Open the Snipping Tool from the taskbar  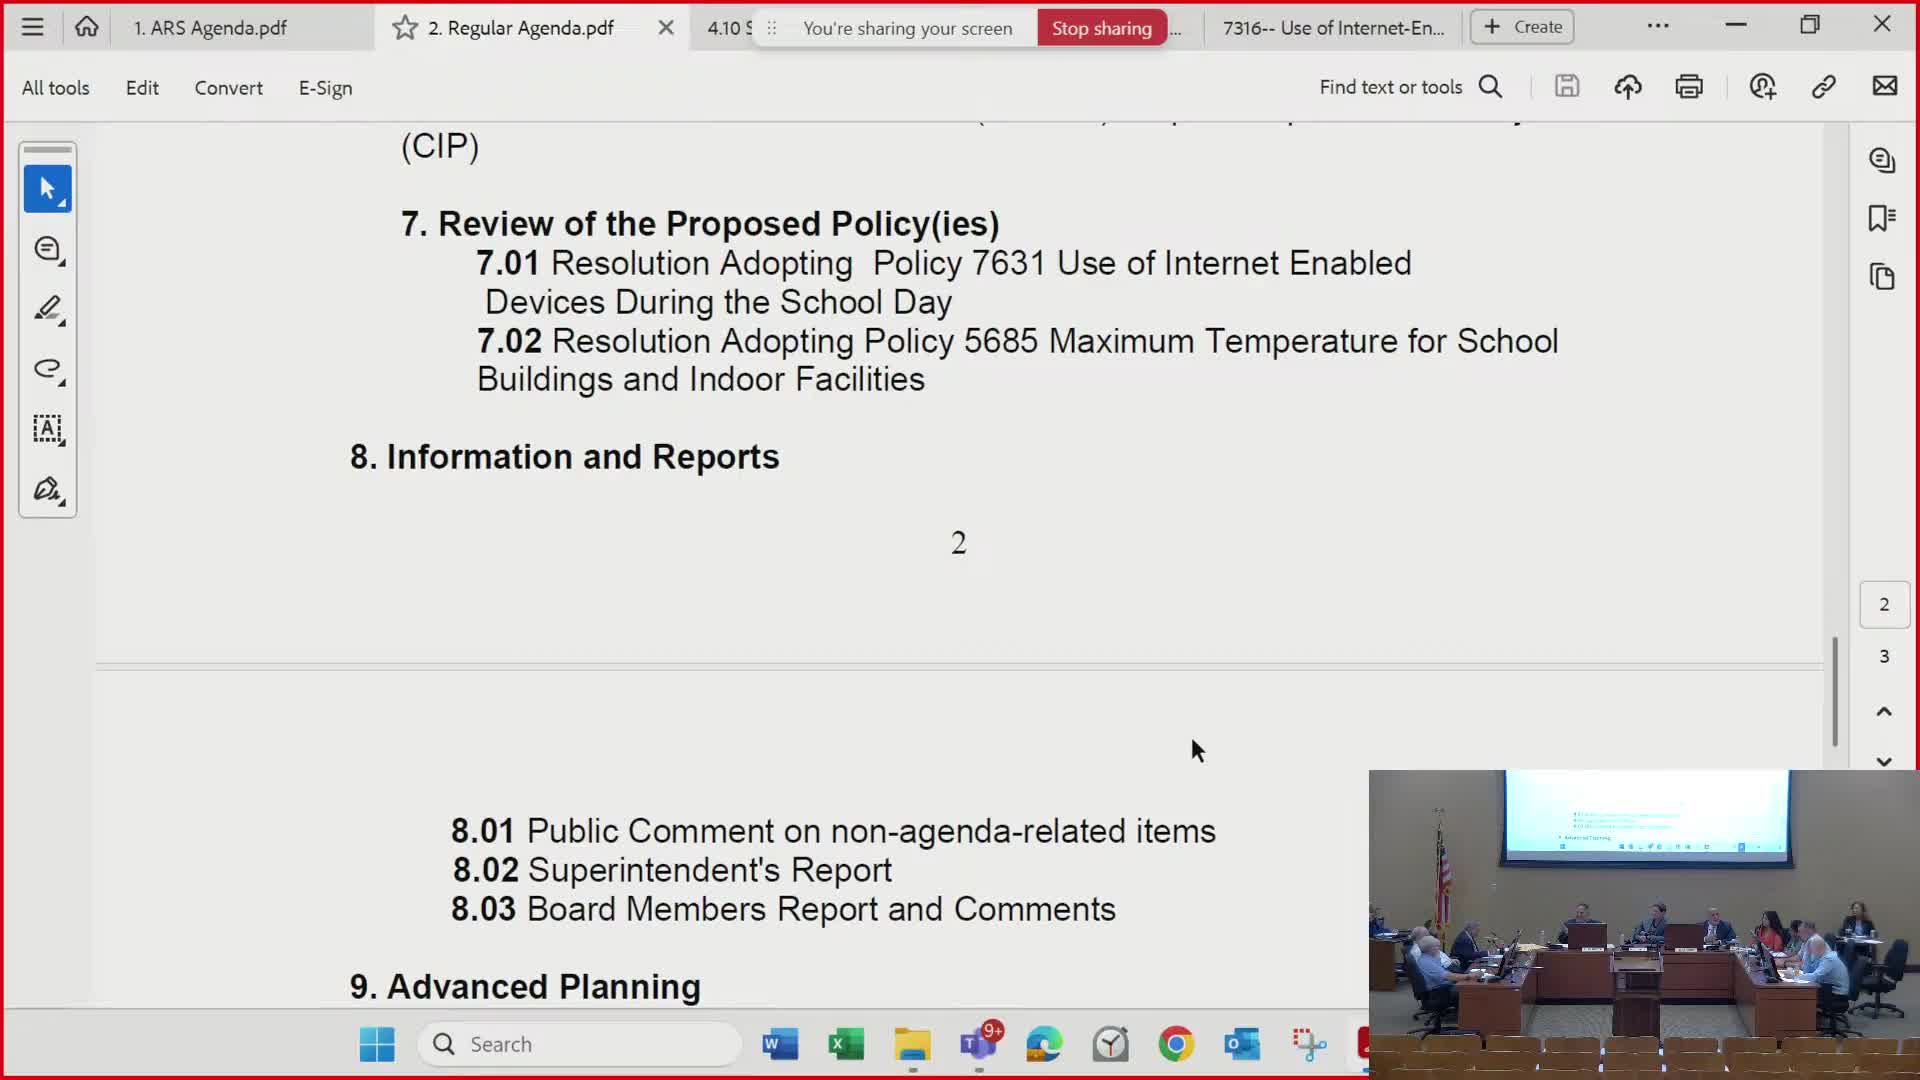(1308, 1044)
